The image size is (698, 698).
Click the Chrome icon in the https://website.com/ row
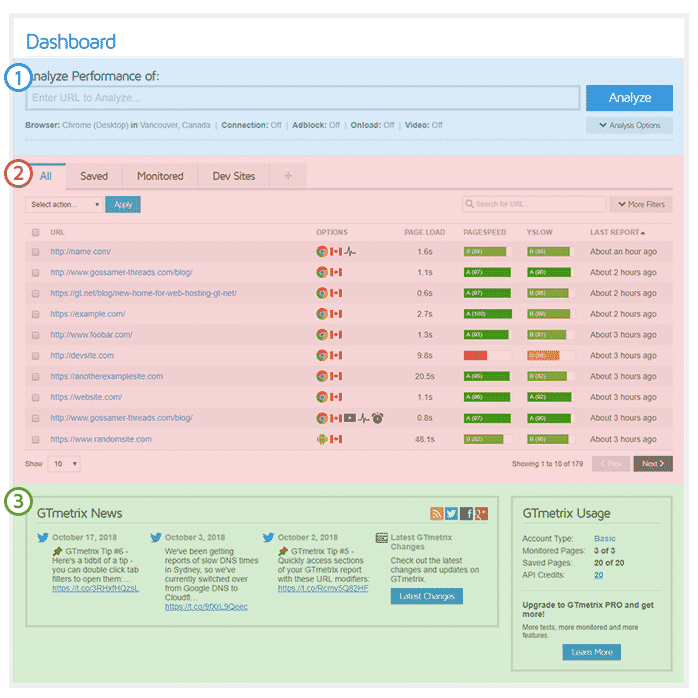[x=321, y=397]
